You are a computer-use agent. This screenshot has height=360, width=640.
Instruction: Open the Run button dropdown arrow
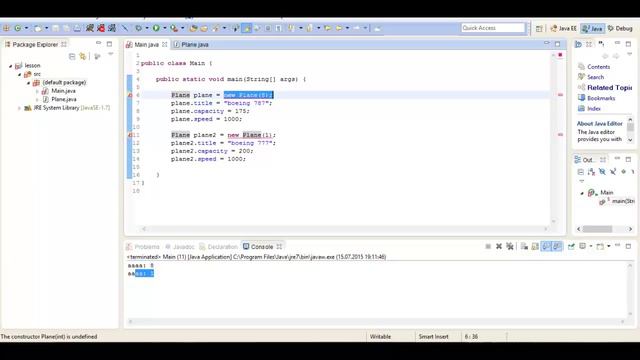[164, 28]
